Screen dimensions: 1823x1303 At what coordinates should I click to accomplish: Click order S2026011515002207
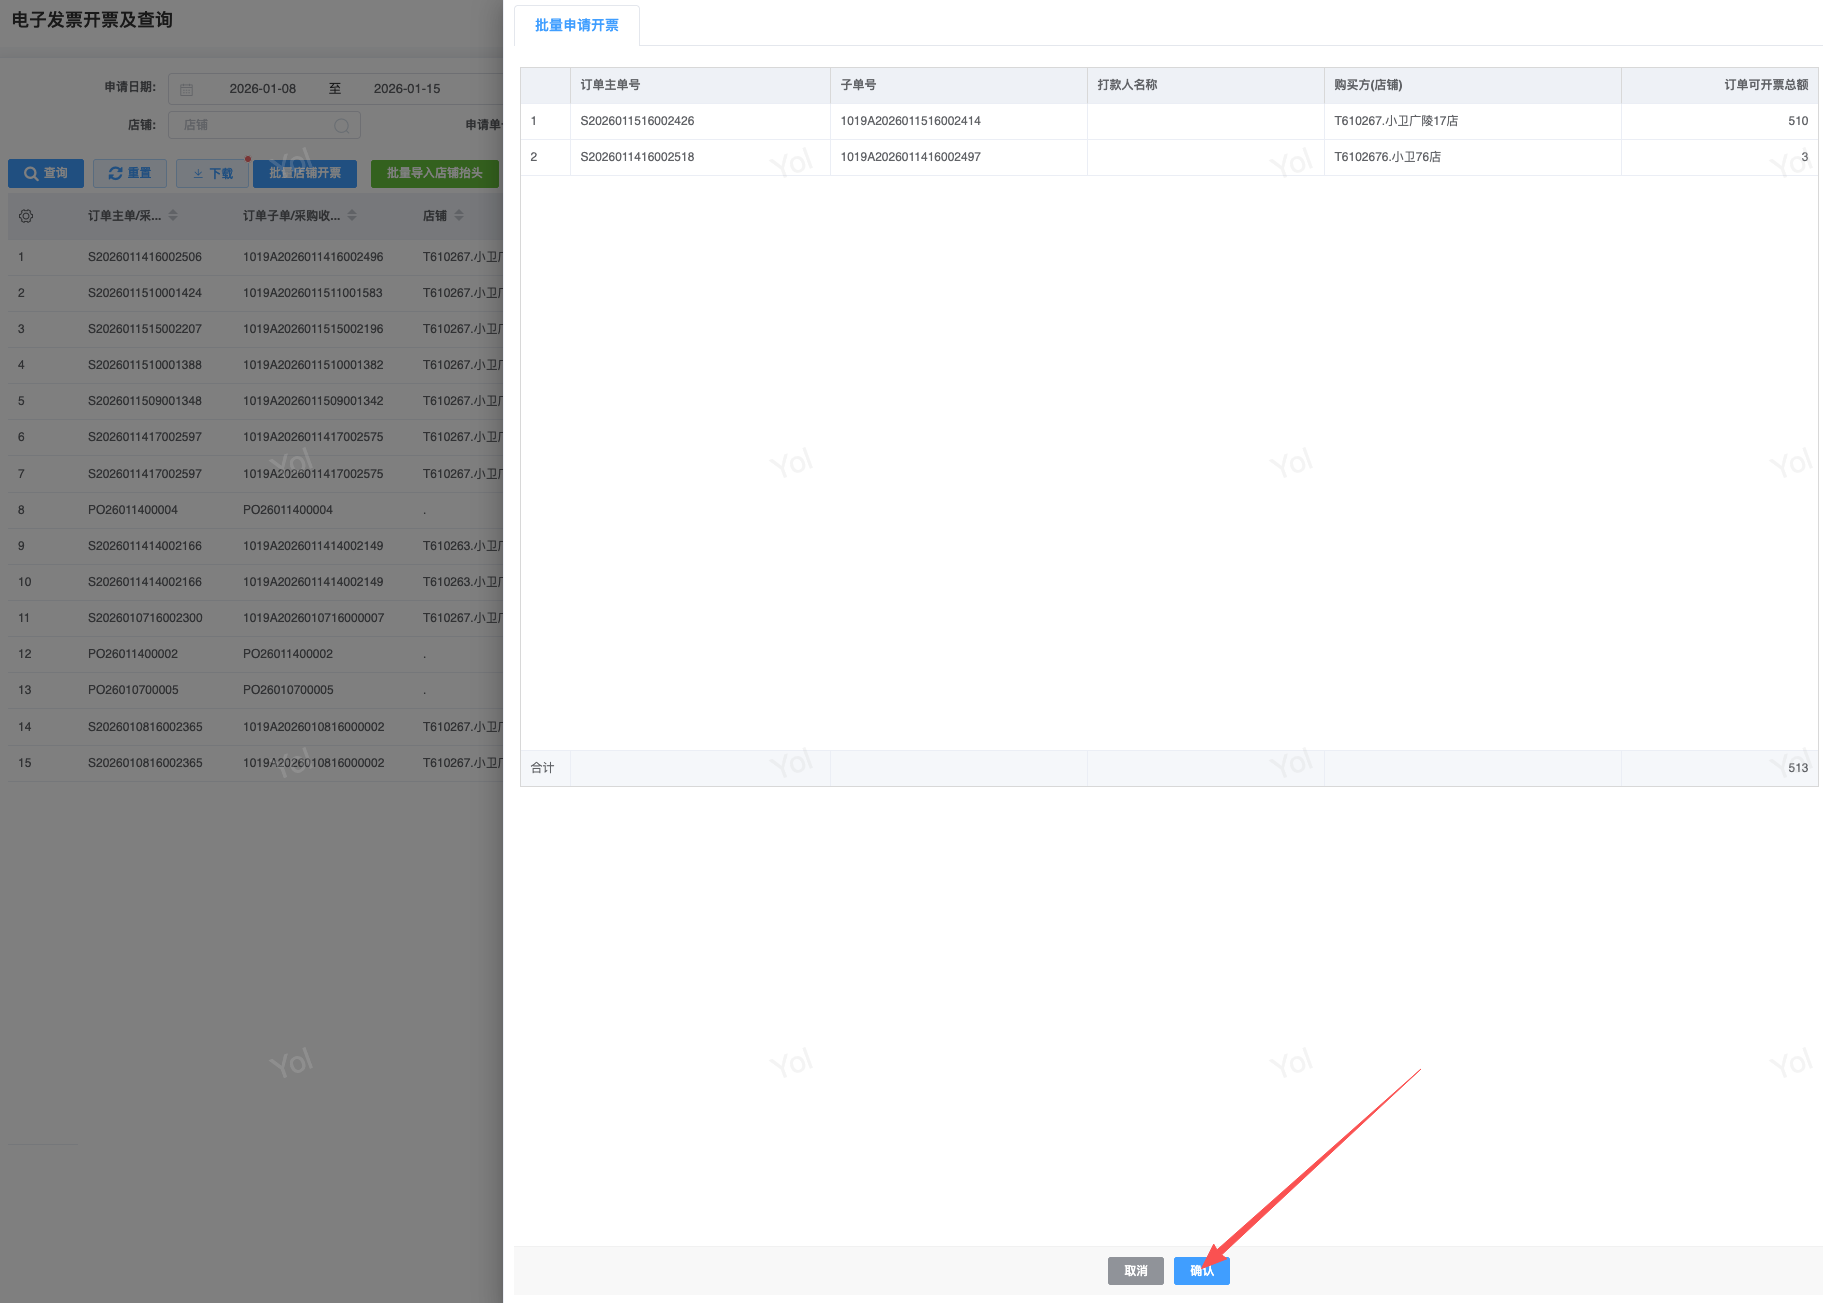(x=145, y=329)
